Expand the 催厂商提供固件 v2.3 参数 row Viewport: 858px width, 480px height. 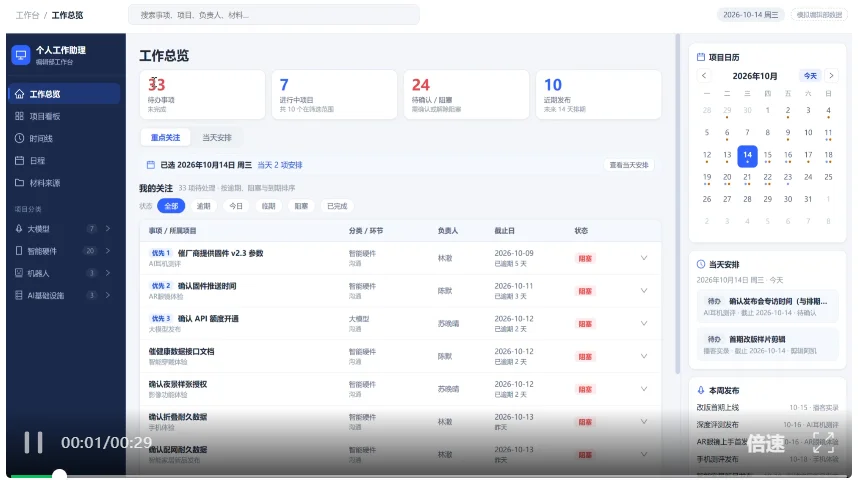point(644,258)
